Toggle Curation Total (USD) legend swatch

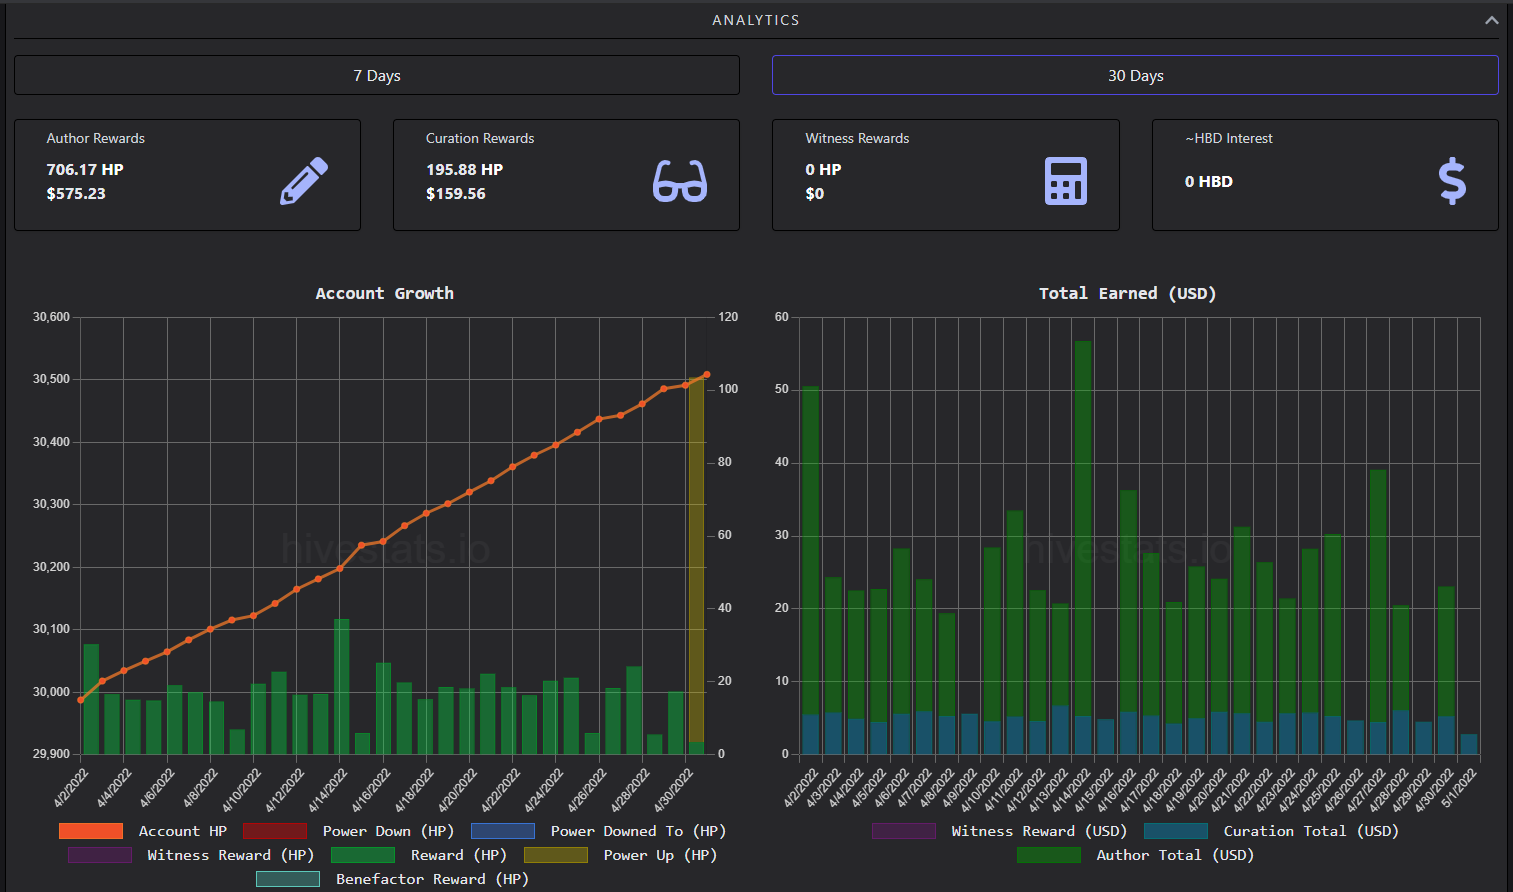point(1176,831)
